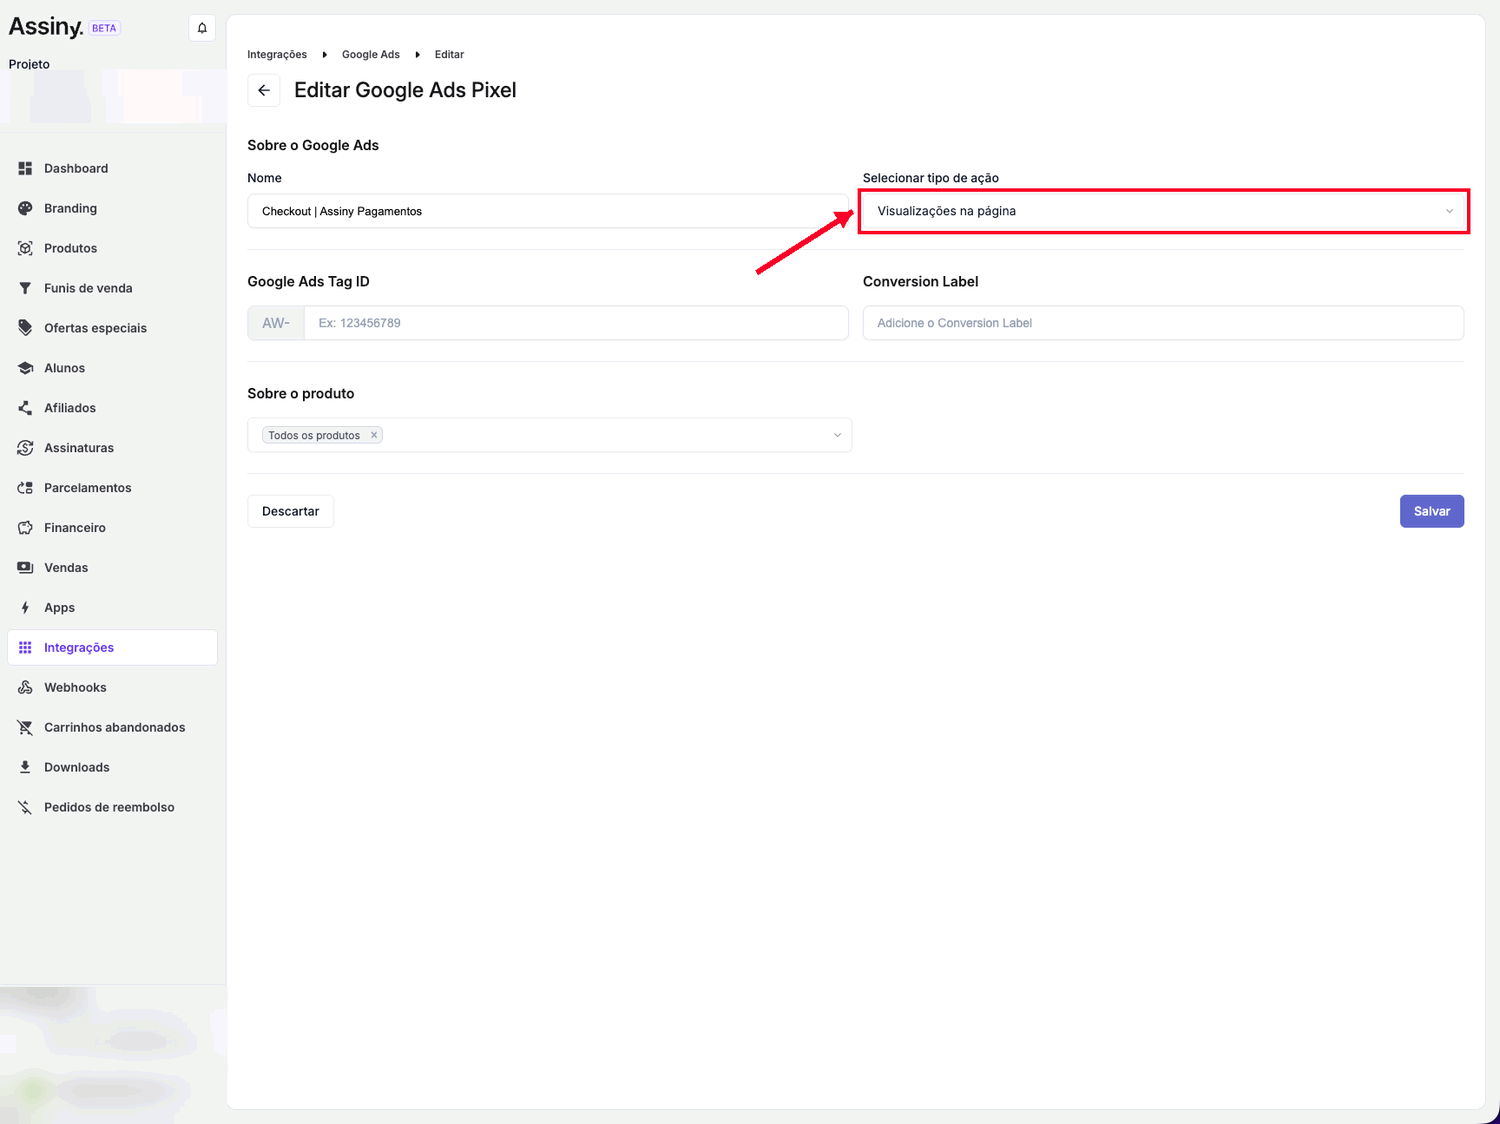
Task: Click the Alunos graduation cap icon
Action: [25, 368]
